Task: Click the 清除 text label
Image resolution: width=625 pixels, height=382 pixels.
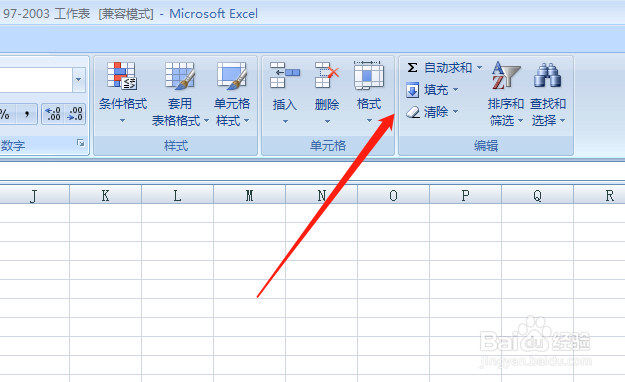Action: [x=436, y=112]
